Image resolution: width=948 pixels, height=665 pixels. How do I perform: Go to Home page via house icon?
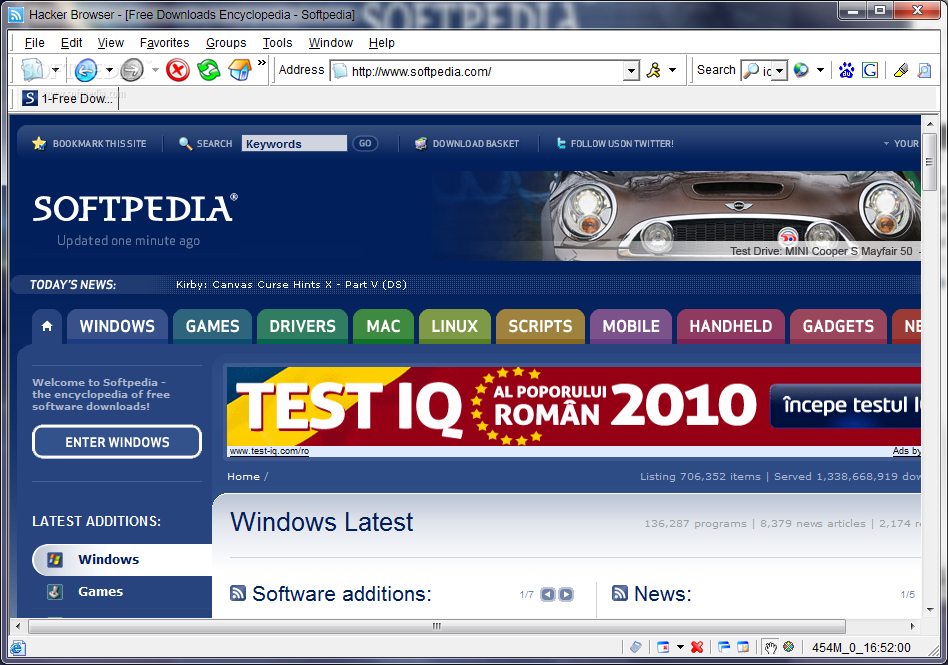240,70
